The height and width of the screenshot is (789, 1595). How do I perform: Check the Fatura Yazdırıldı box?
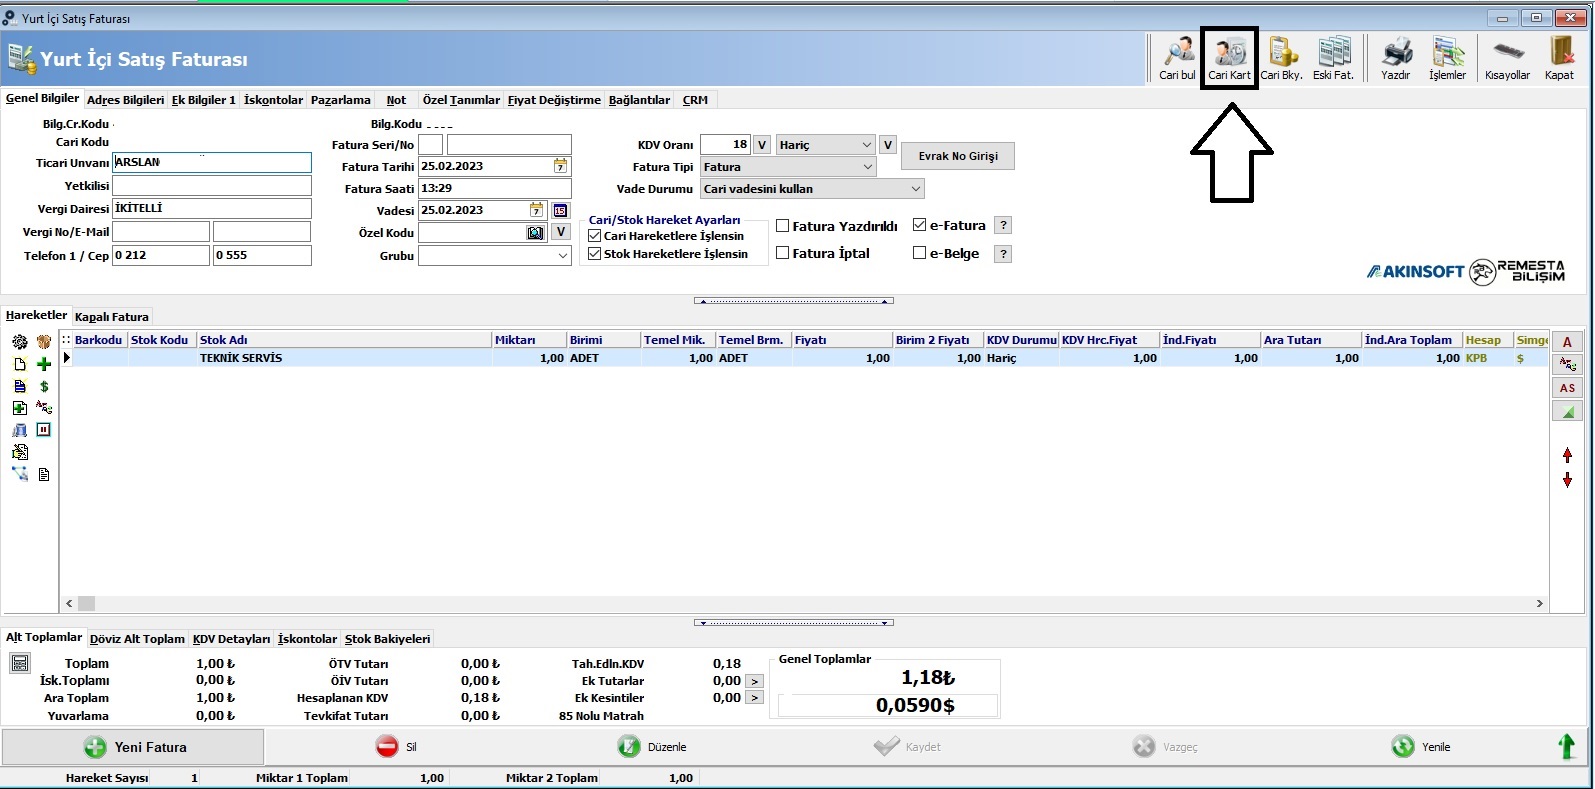pyautogui.click(x=783, y=226)
